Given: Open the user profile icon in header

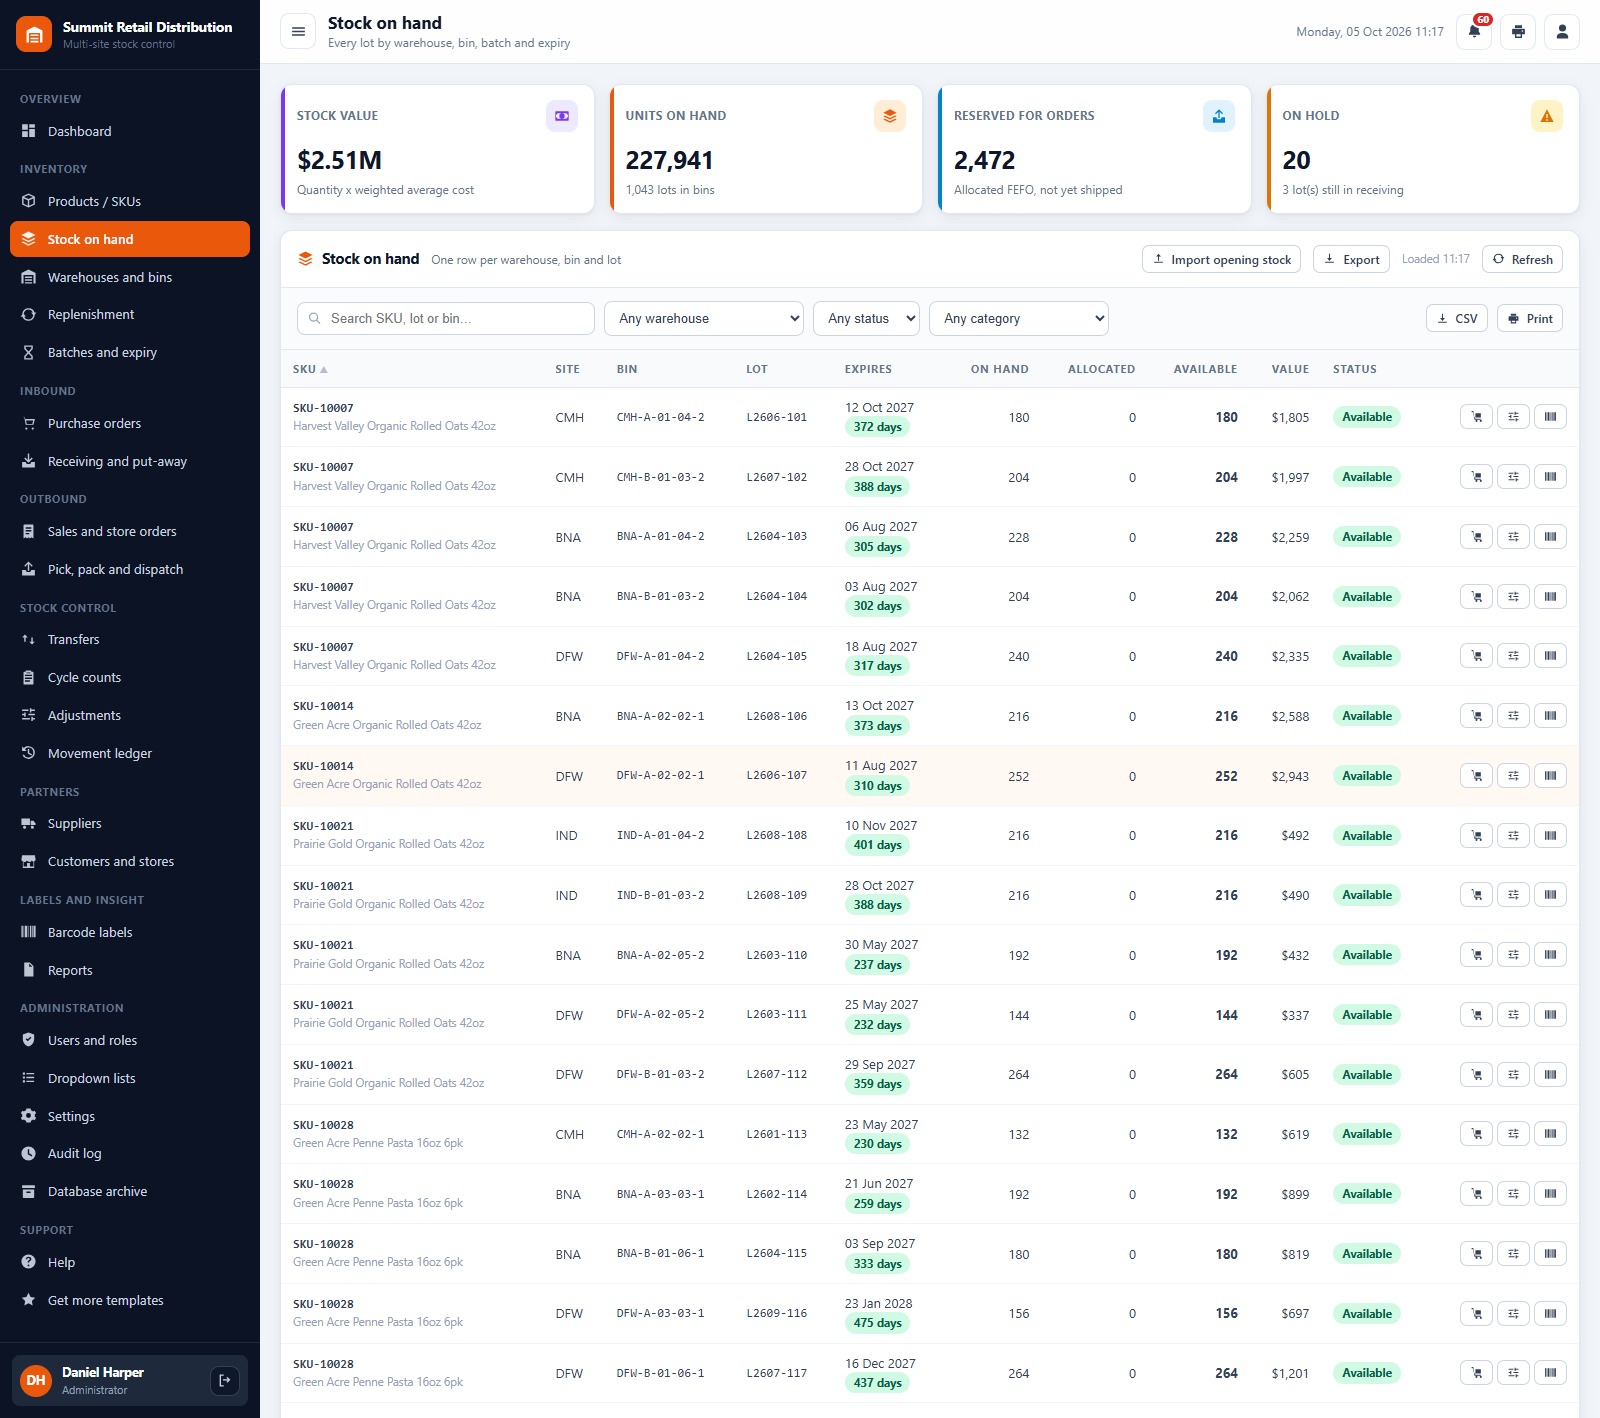Looking at the screenshot, I should click(x=1562, y=32).
